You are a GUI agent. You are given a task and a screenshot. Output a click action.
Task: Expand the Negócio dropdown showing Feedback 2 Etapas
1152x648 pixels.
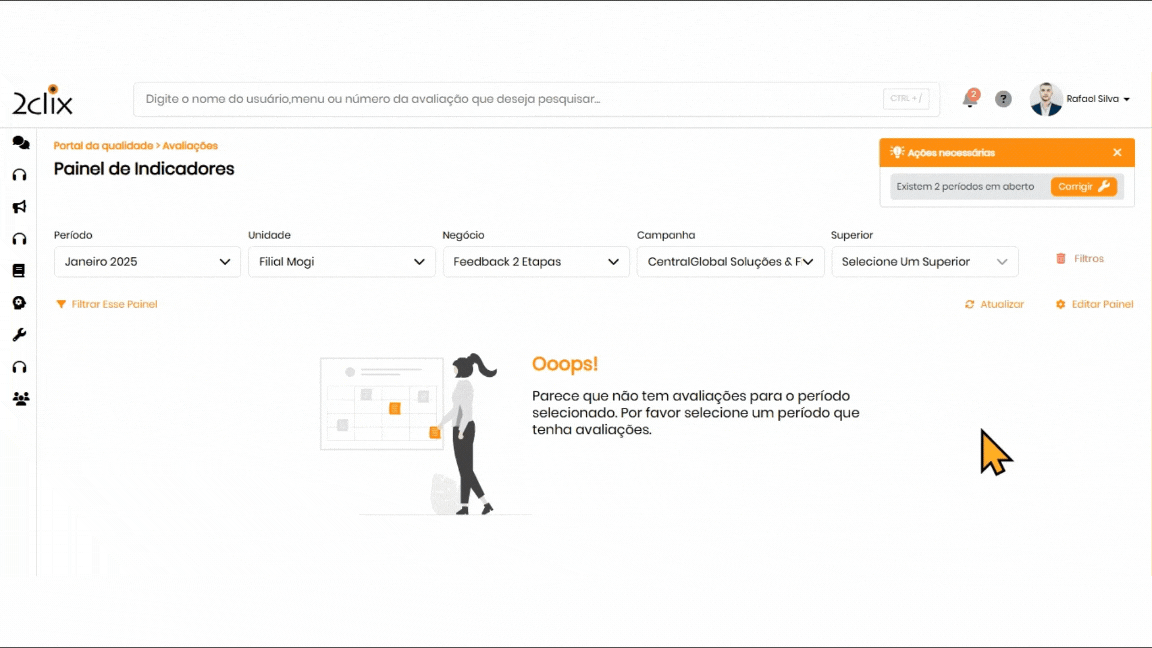pos(535,262)
